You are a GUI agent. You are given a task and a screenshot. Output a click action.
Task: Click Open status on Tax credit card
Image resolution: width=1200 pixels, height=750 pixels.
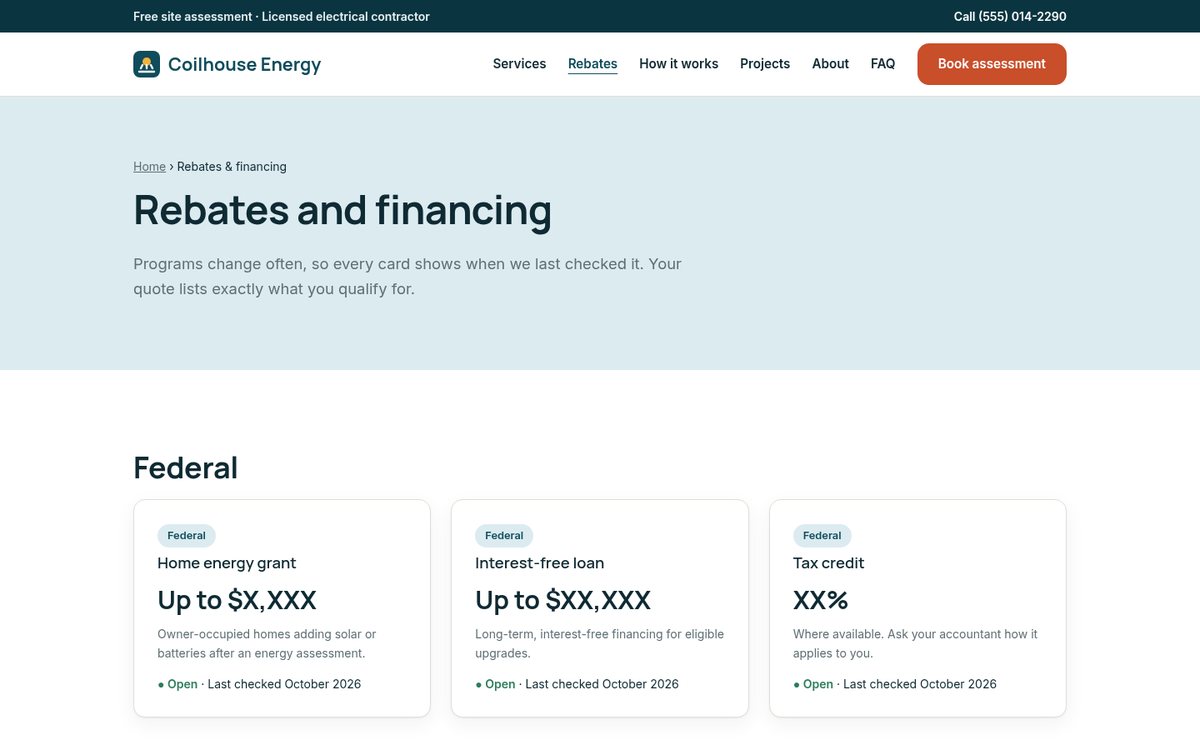[x=814, y=685]
